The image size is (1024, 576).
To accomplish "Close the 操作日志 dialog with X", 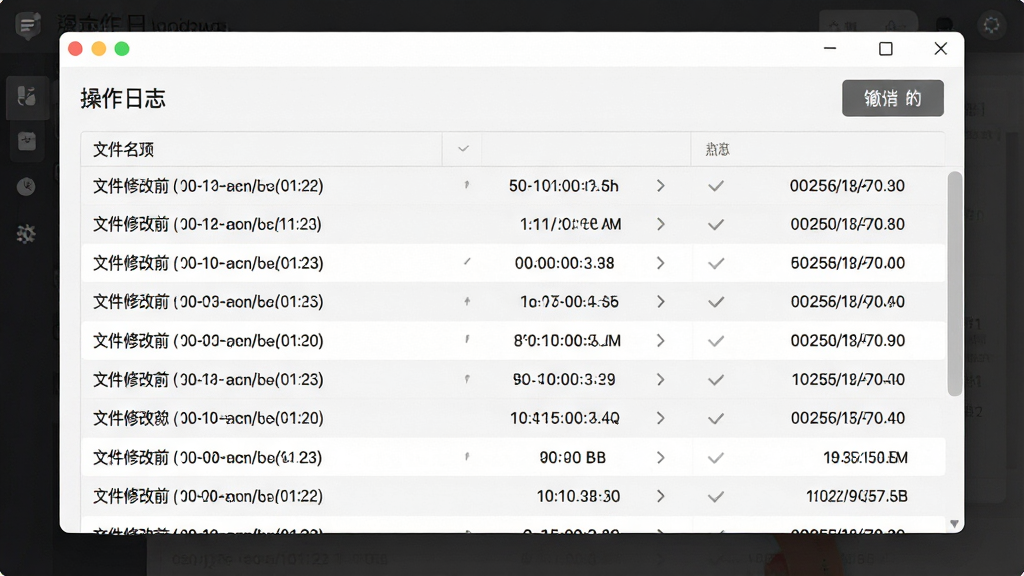I will [940, 49].
